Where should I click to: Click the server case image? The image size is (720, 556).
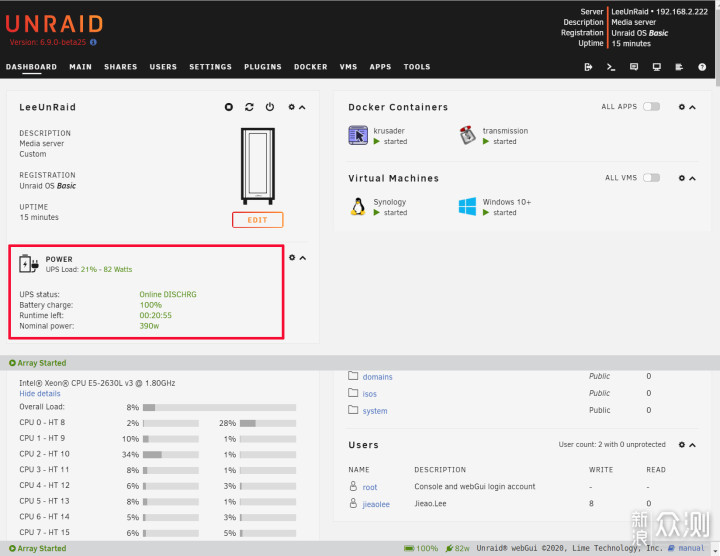[x=258, y=166]
